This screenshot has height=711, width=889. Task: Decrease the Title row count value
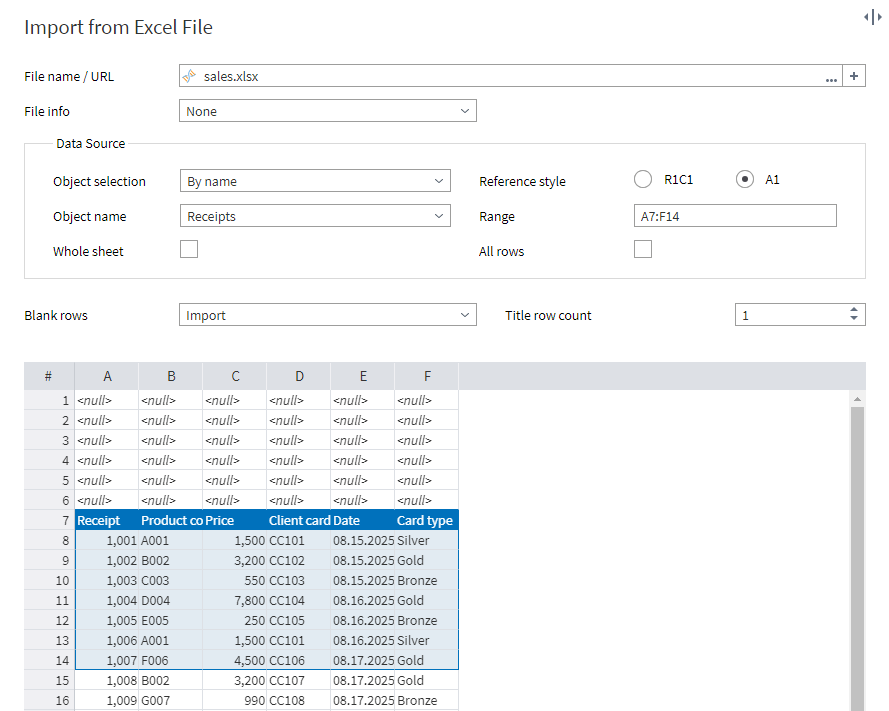pos(853,320)
